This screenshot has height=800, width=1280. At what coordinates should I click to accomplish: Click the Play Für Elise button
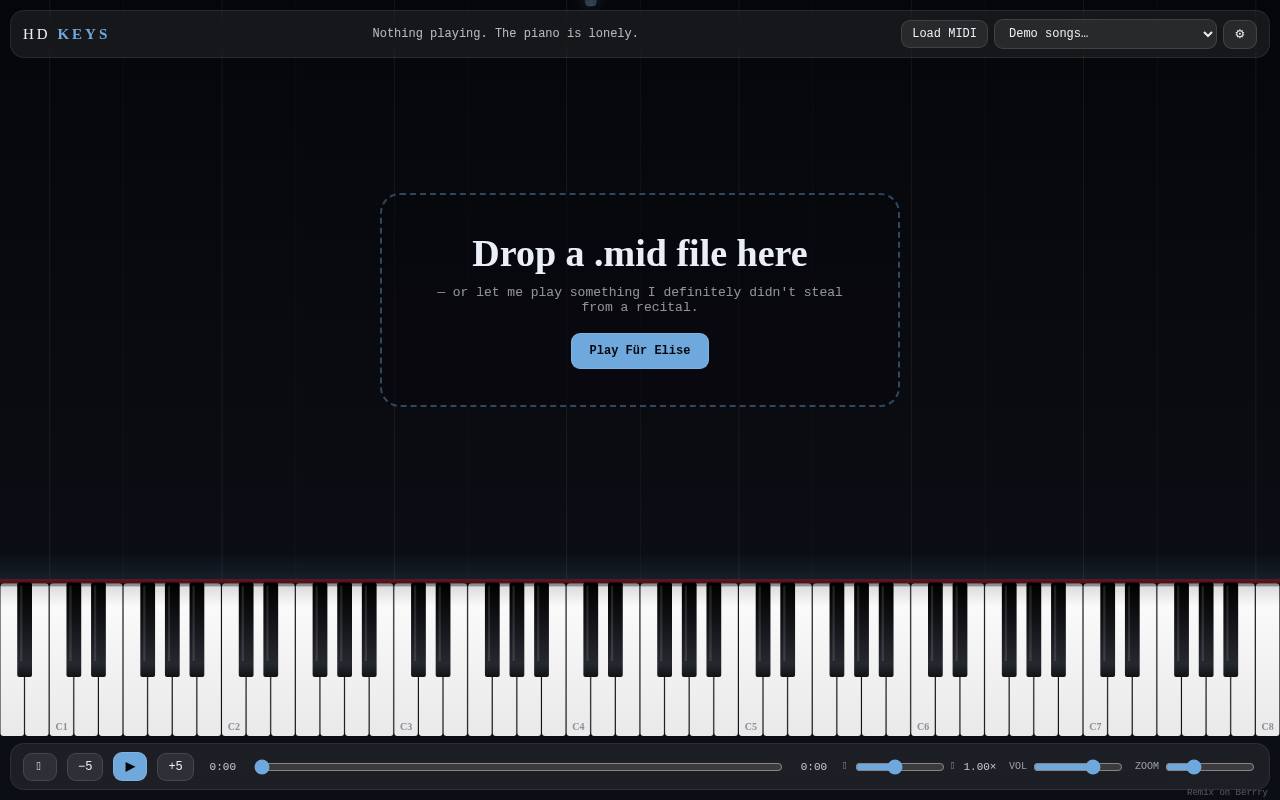[x=640, y=351]
